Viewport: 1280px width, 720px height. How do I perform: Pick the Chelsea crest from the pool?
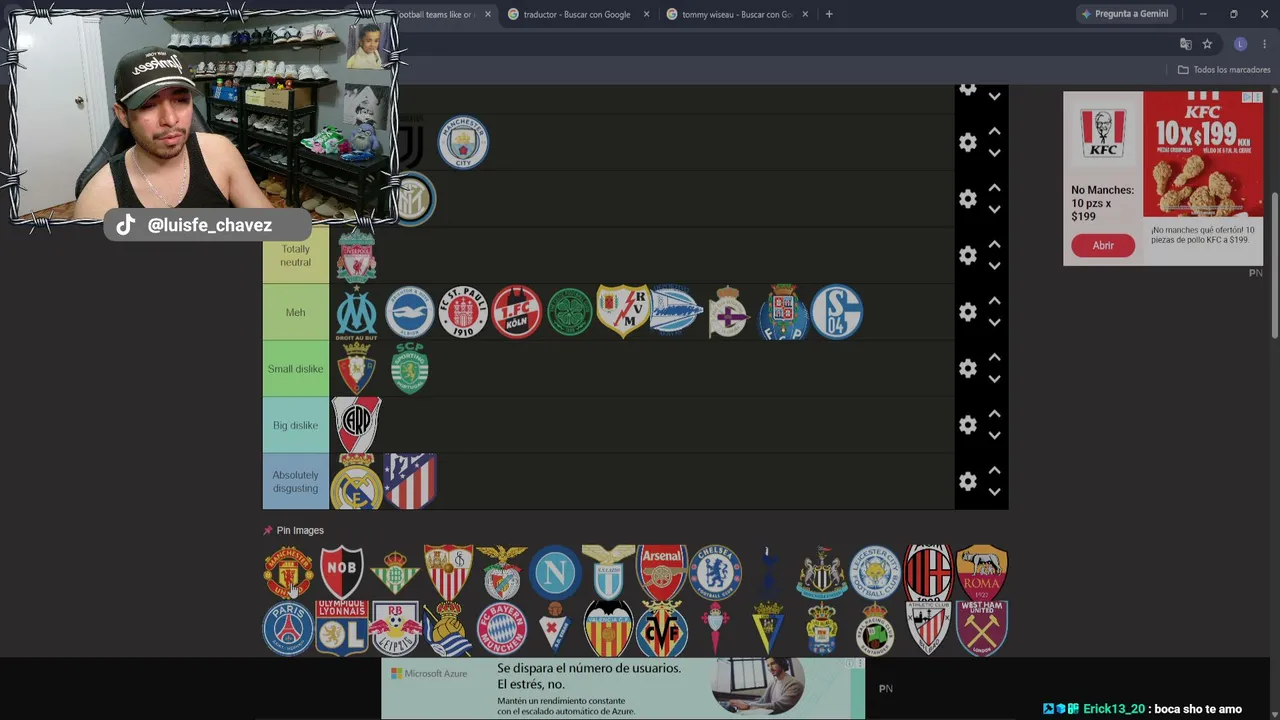[715, 572]
